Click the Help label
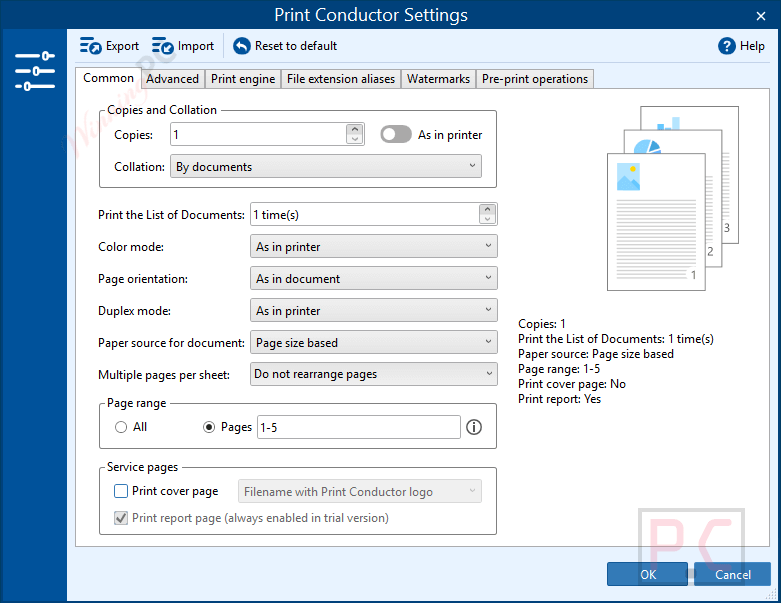The height and width of the screenshot is (603, 781). (752, 46)
